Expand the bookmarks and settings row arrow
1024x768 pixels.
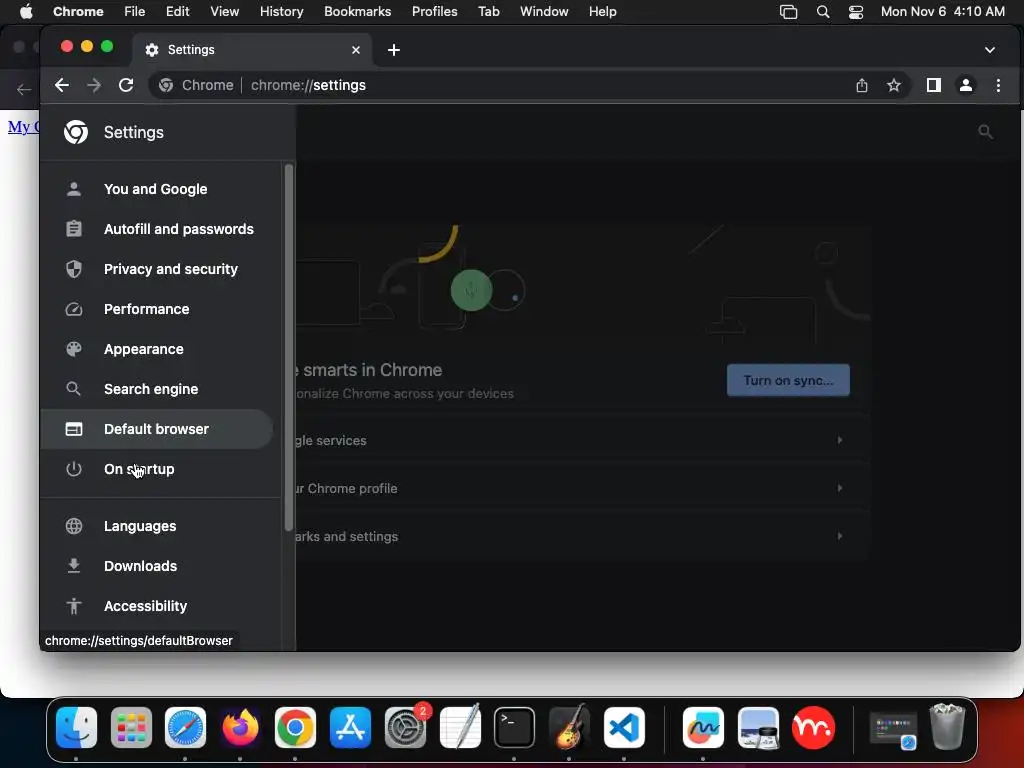840,536
